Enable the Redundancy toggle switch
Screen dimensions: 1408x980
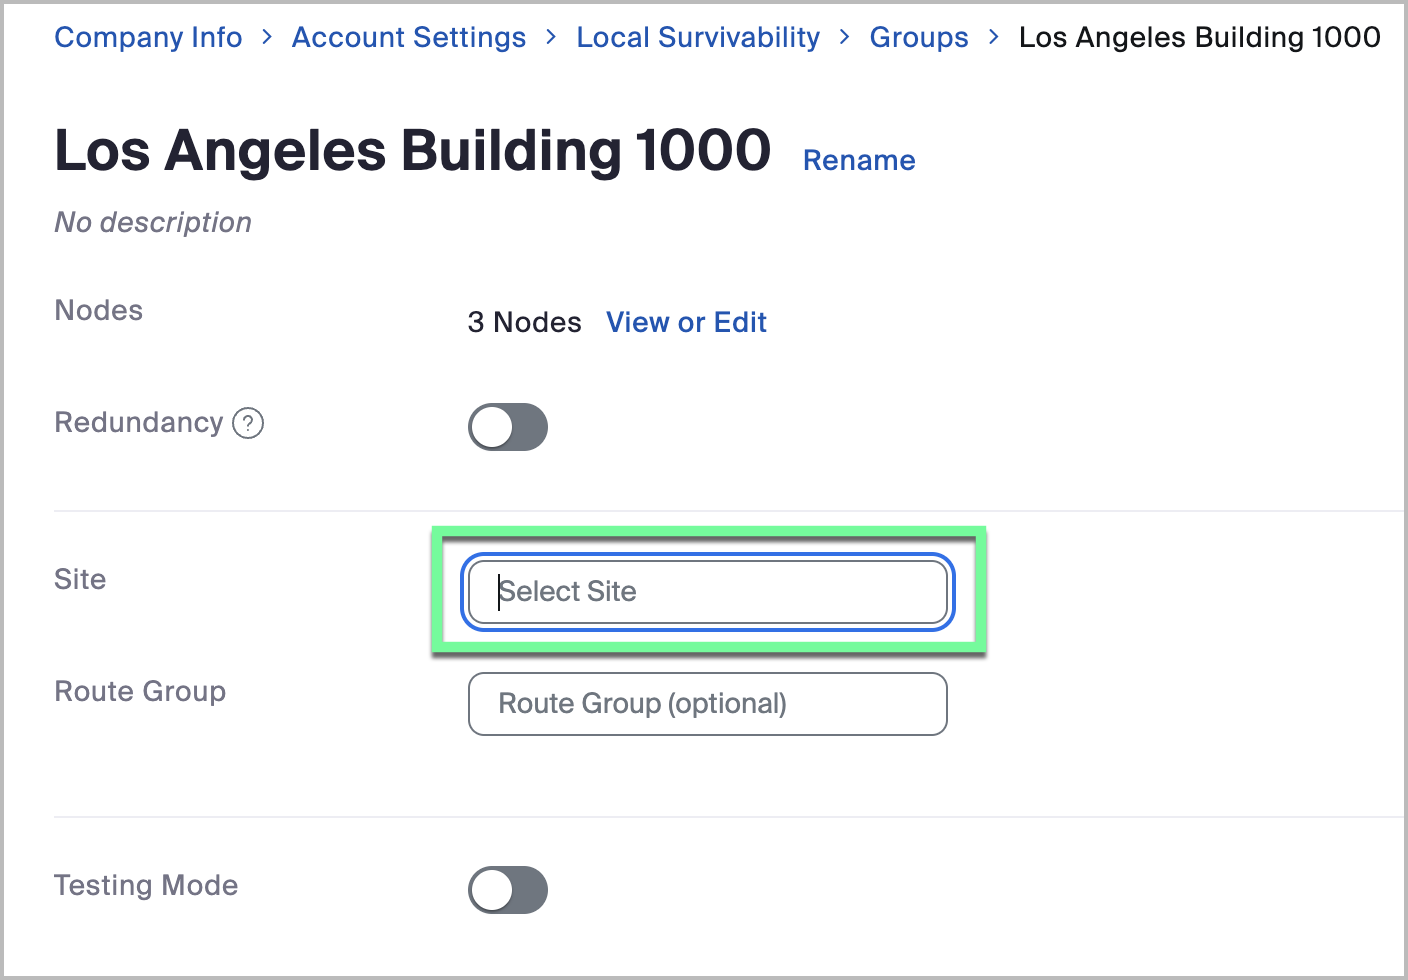[508, 427]
